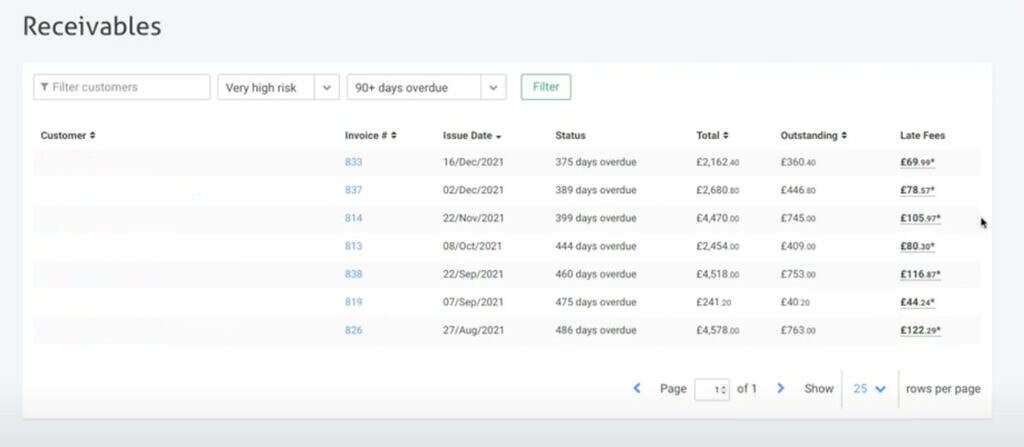Change rows per page from 25

point(869,388)
